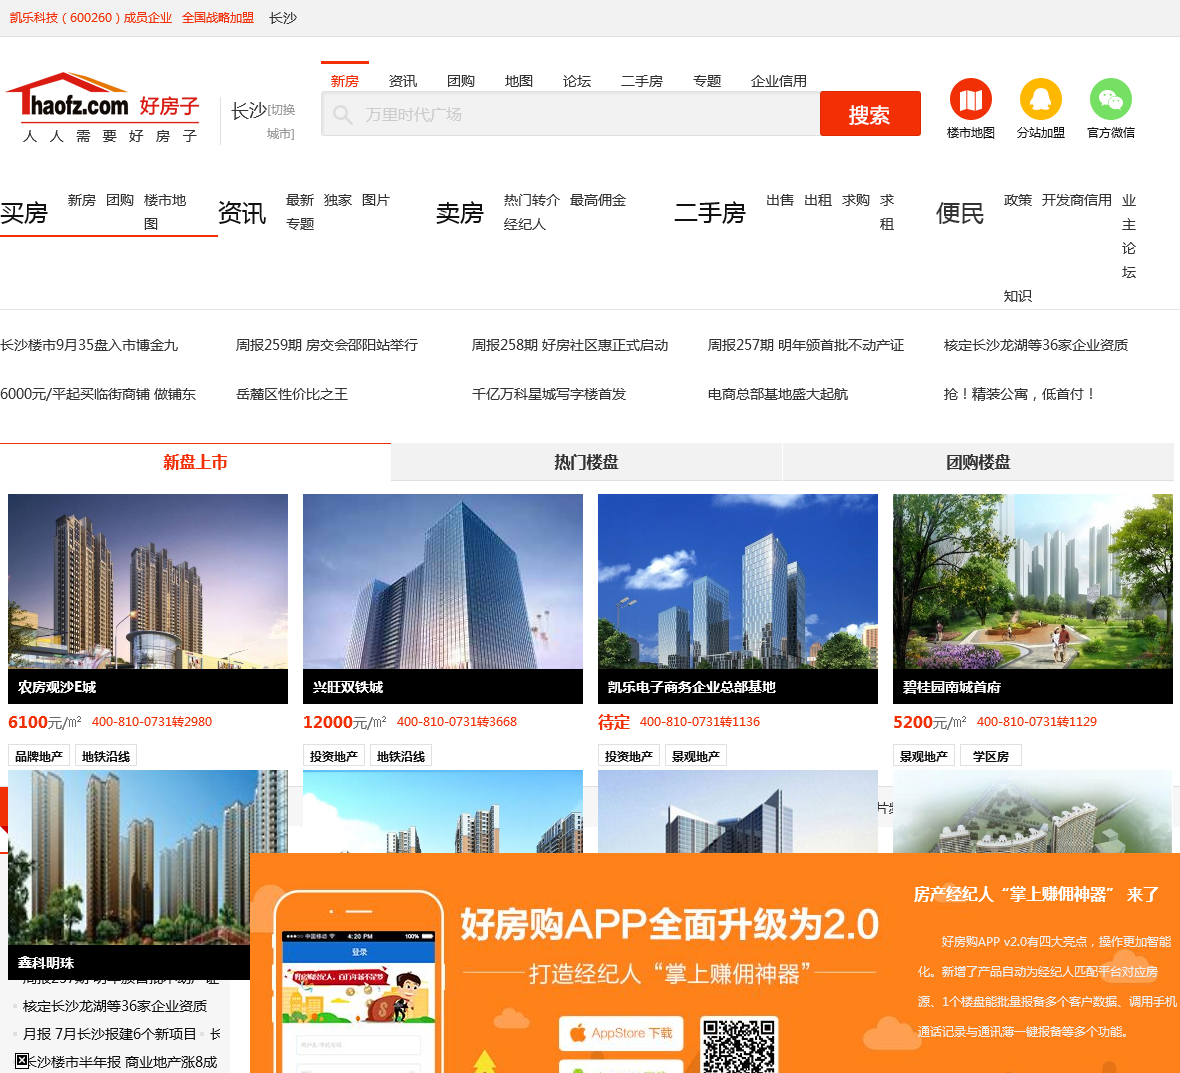Open the 热门楼盘 listings tab
The width and height of the screenshot is (1180, 1073).
coord(586,462)
